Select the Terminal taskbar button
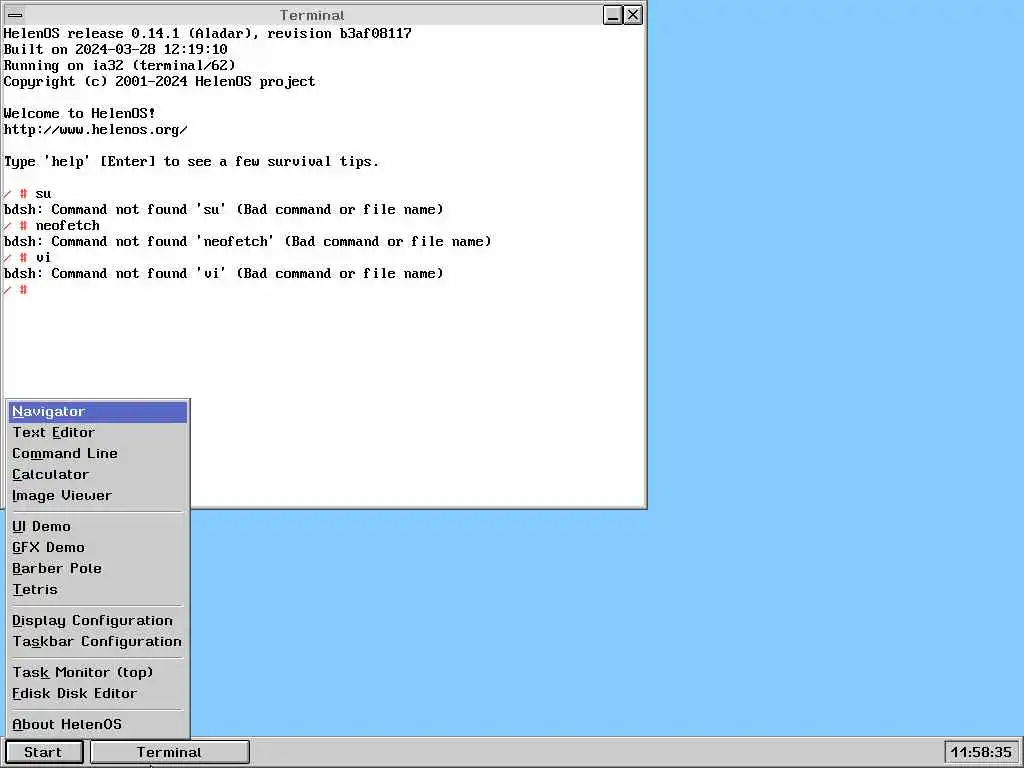Image resolution: width=1024 pixels, height=768 pixels. pyautogui.click(x=170, y=752)
